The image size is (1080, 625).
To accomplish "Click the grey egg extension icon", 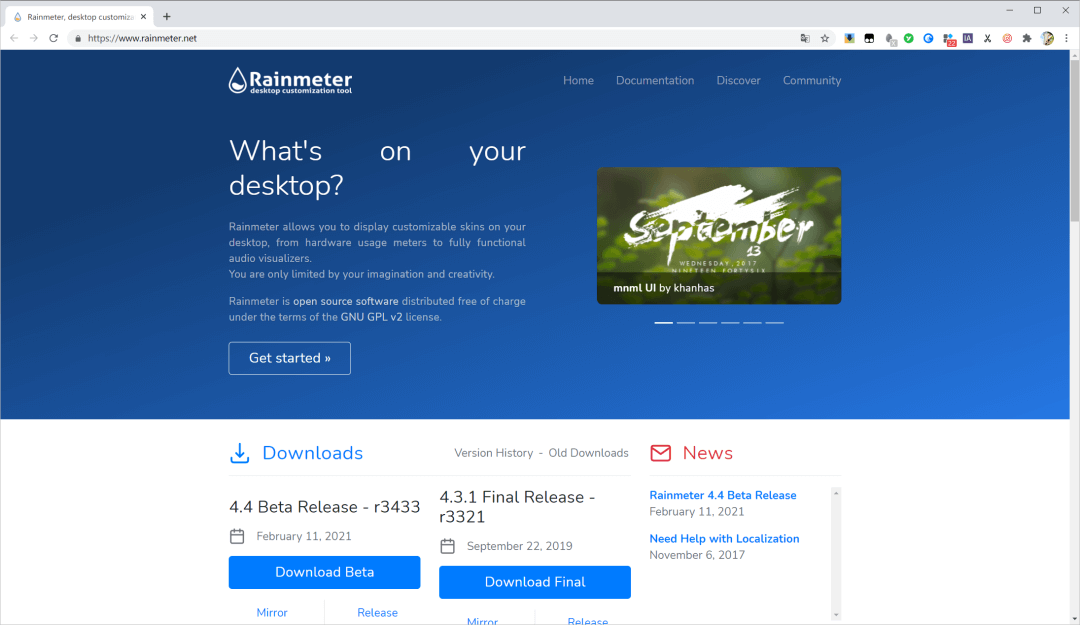I will pyautogui.click(x=890, y=39).
